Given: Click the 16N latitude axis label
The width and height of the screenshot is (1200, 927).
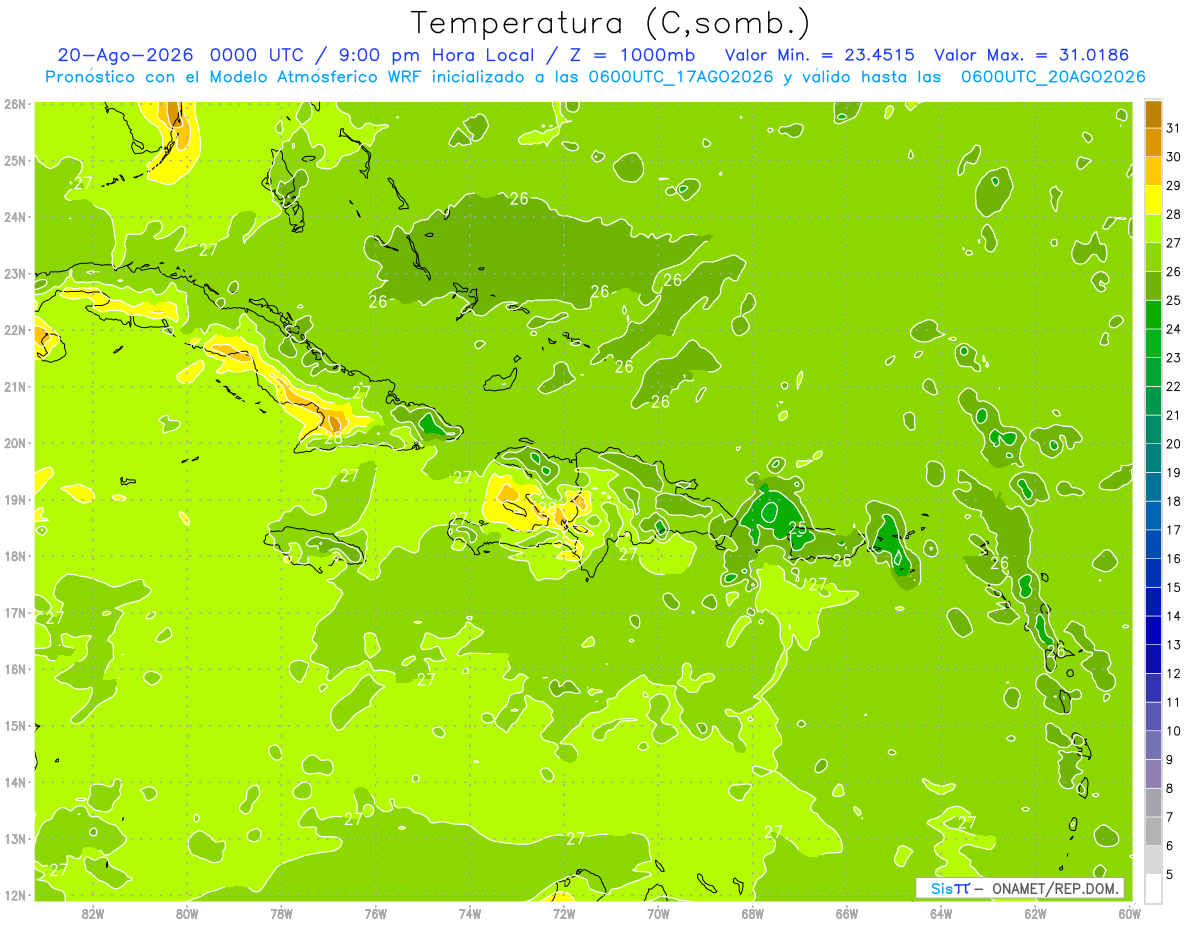Looking at the screenshot, I should (14, 669).
